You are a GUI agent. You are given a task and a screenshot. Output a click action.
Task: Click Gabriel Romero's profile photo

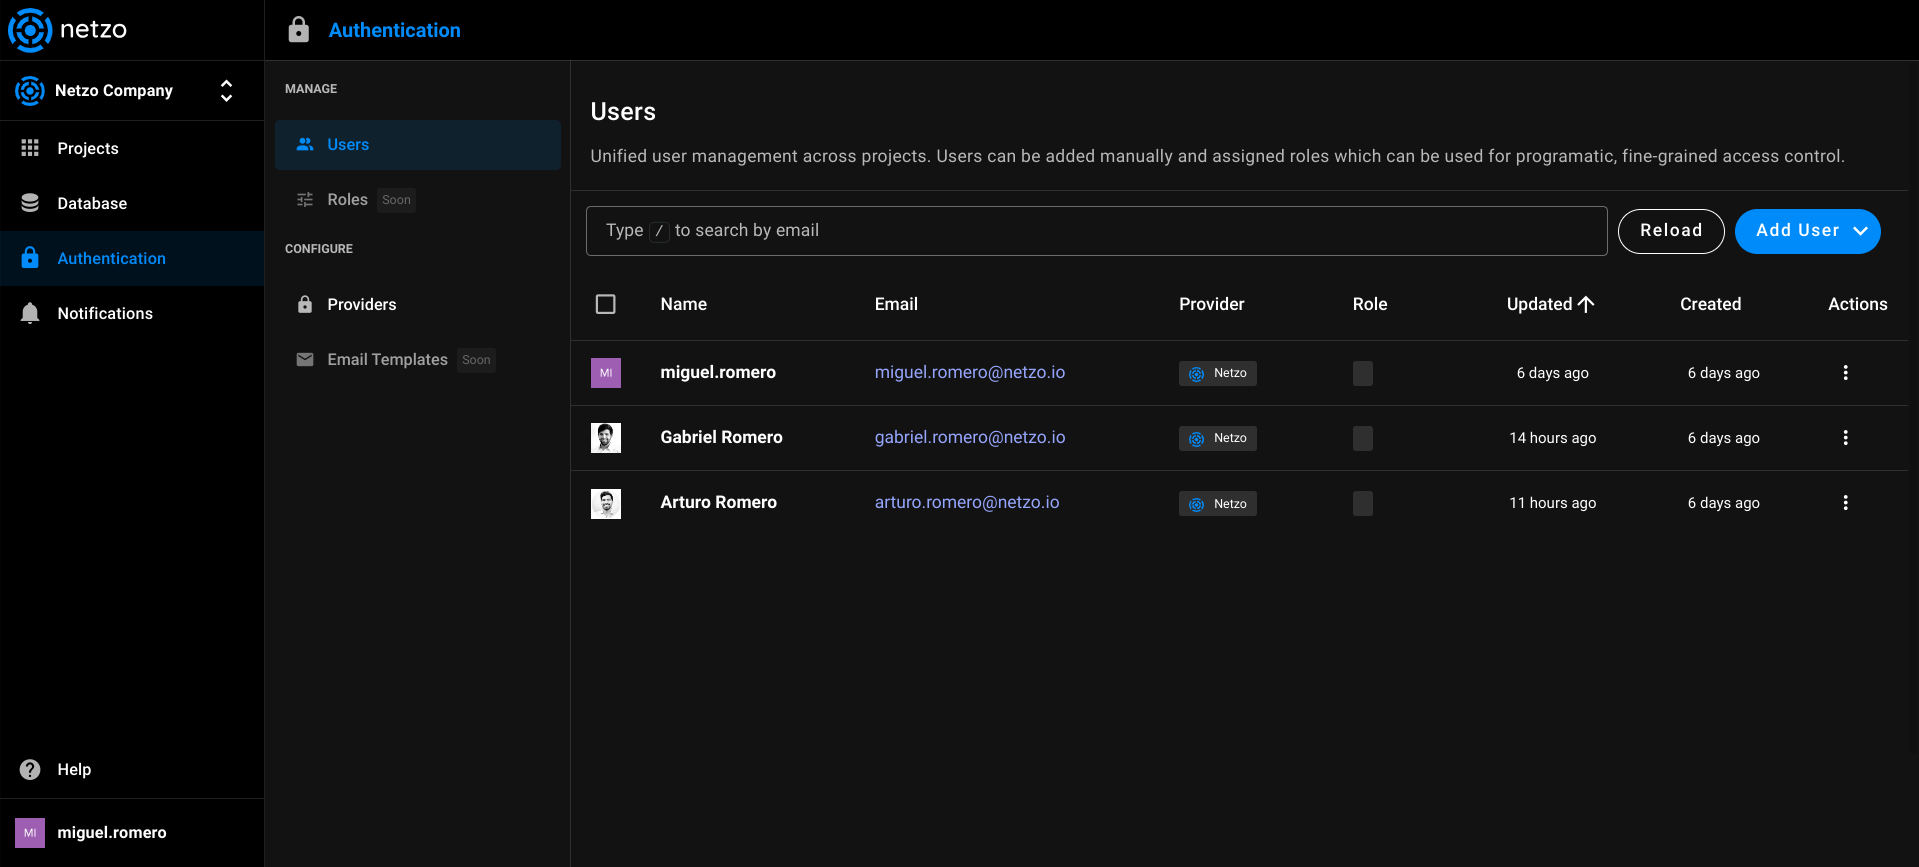[x=606, y=438]
